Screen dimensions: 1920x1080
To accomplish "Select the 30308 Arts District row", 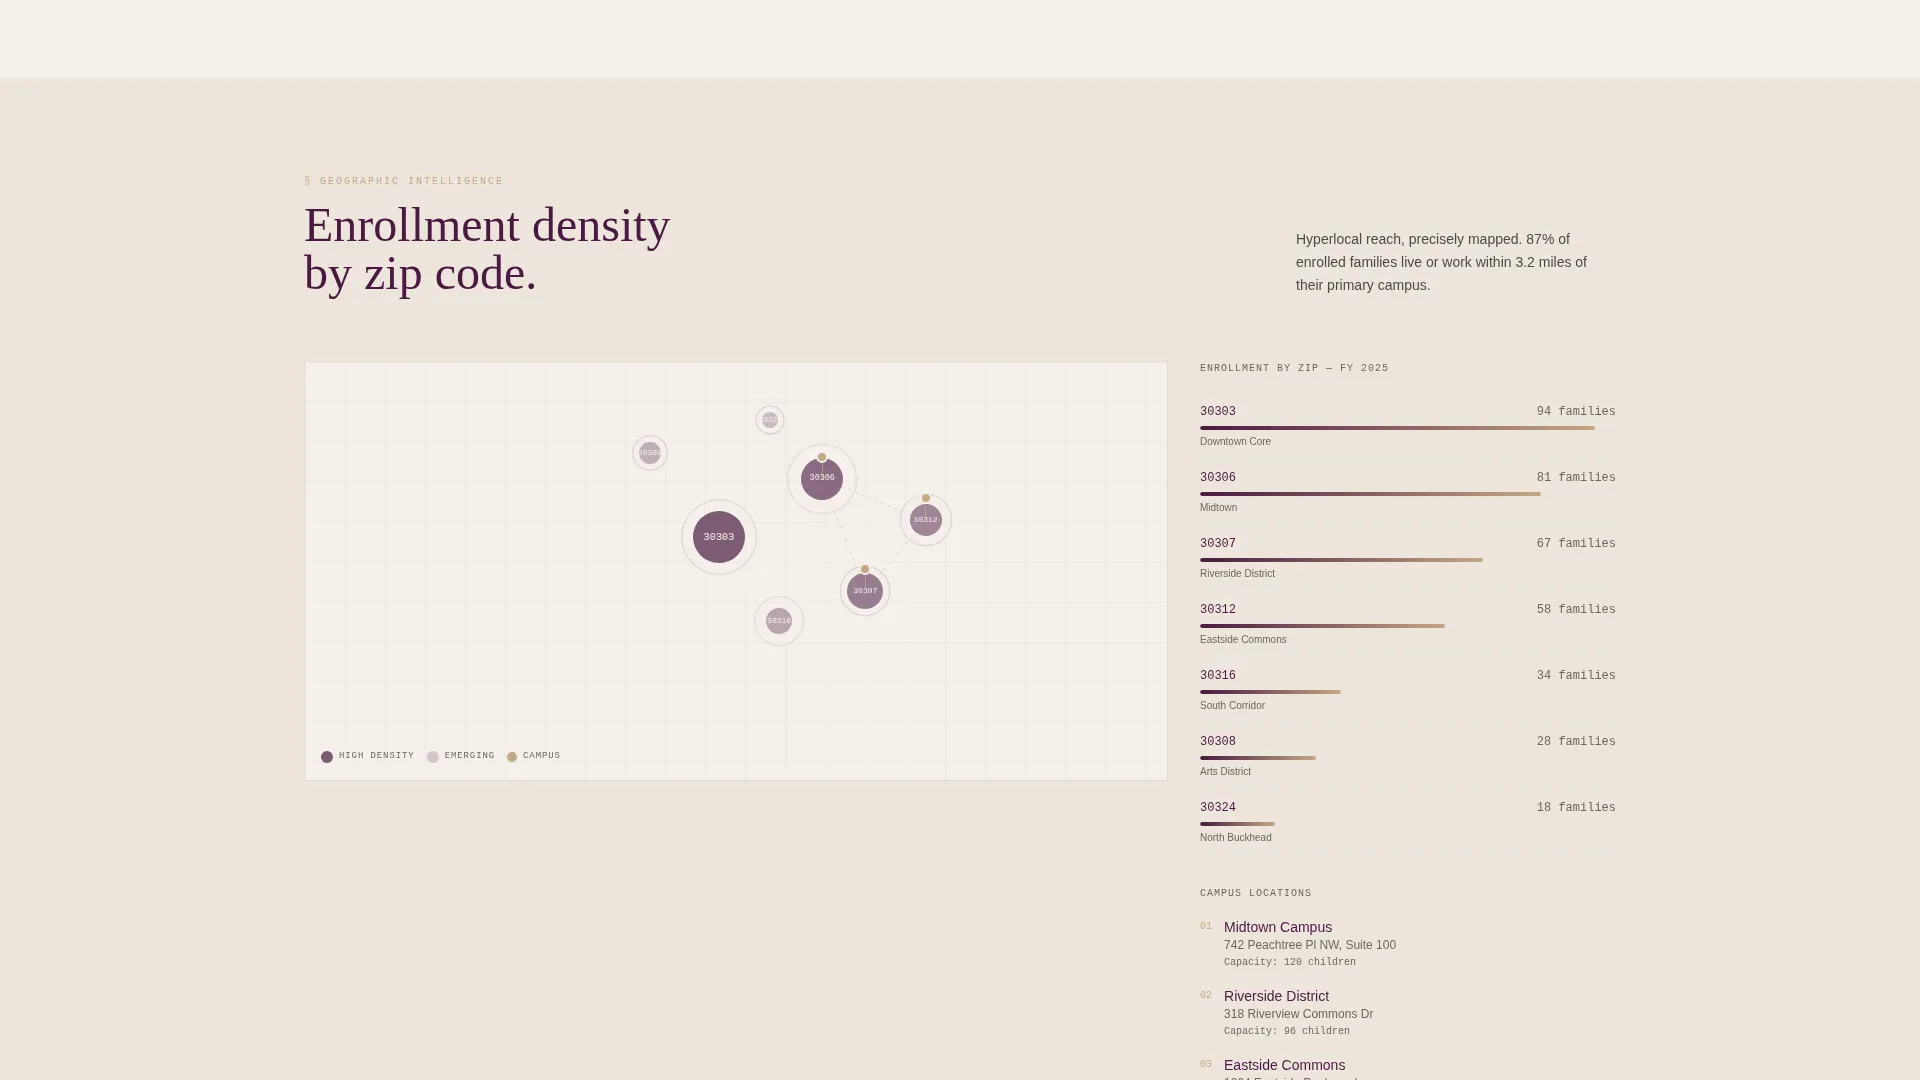I will point(1408,756).
